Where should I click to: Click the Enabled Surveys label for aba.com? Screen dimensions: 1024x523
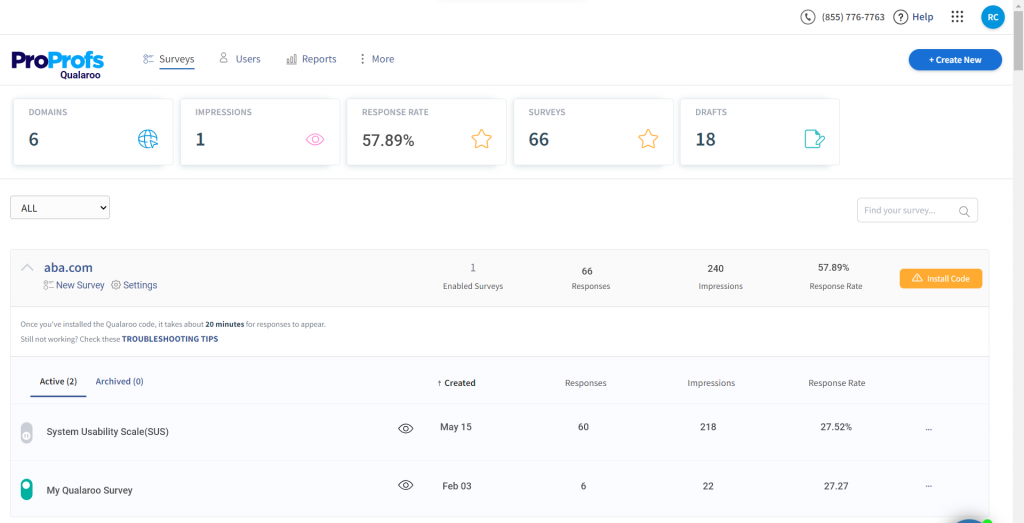point(473,286)
